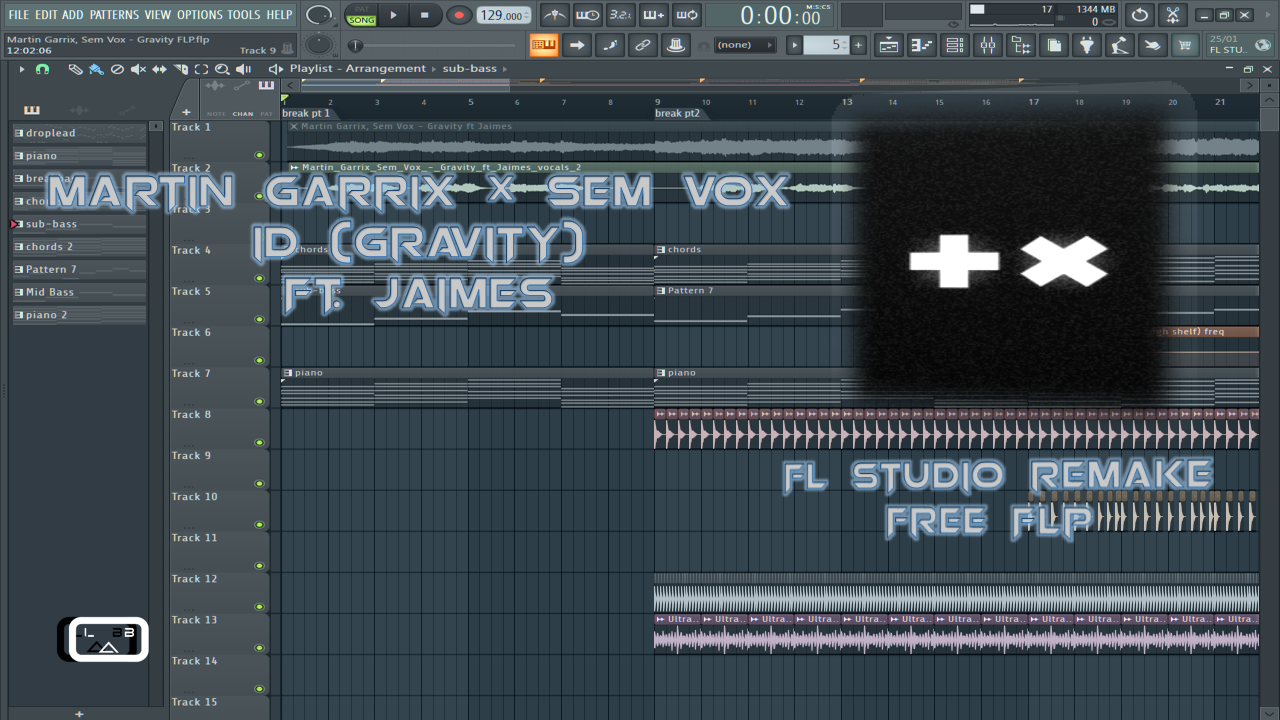Select the Mid Bass pattern in picker
The width and height of the screenshot is (1280, 720).
[79, 292]
